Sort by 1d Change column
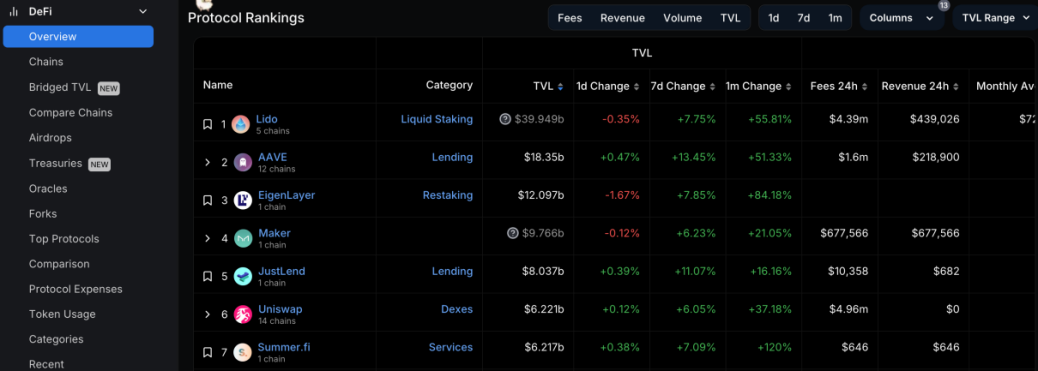 tap(636, 87)
